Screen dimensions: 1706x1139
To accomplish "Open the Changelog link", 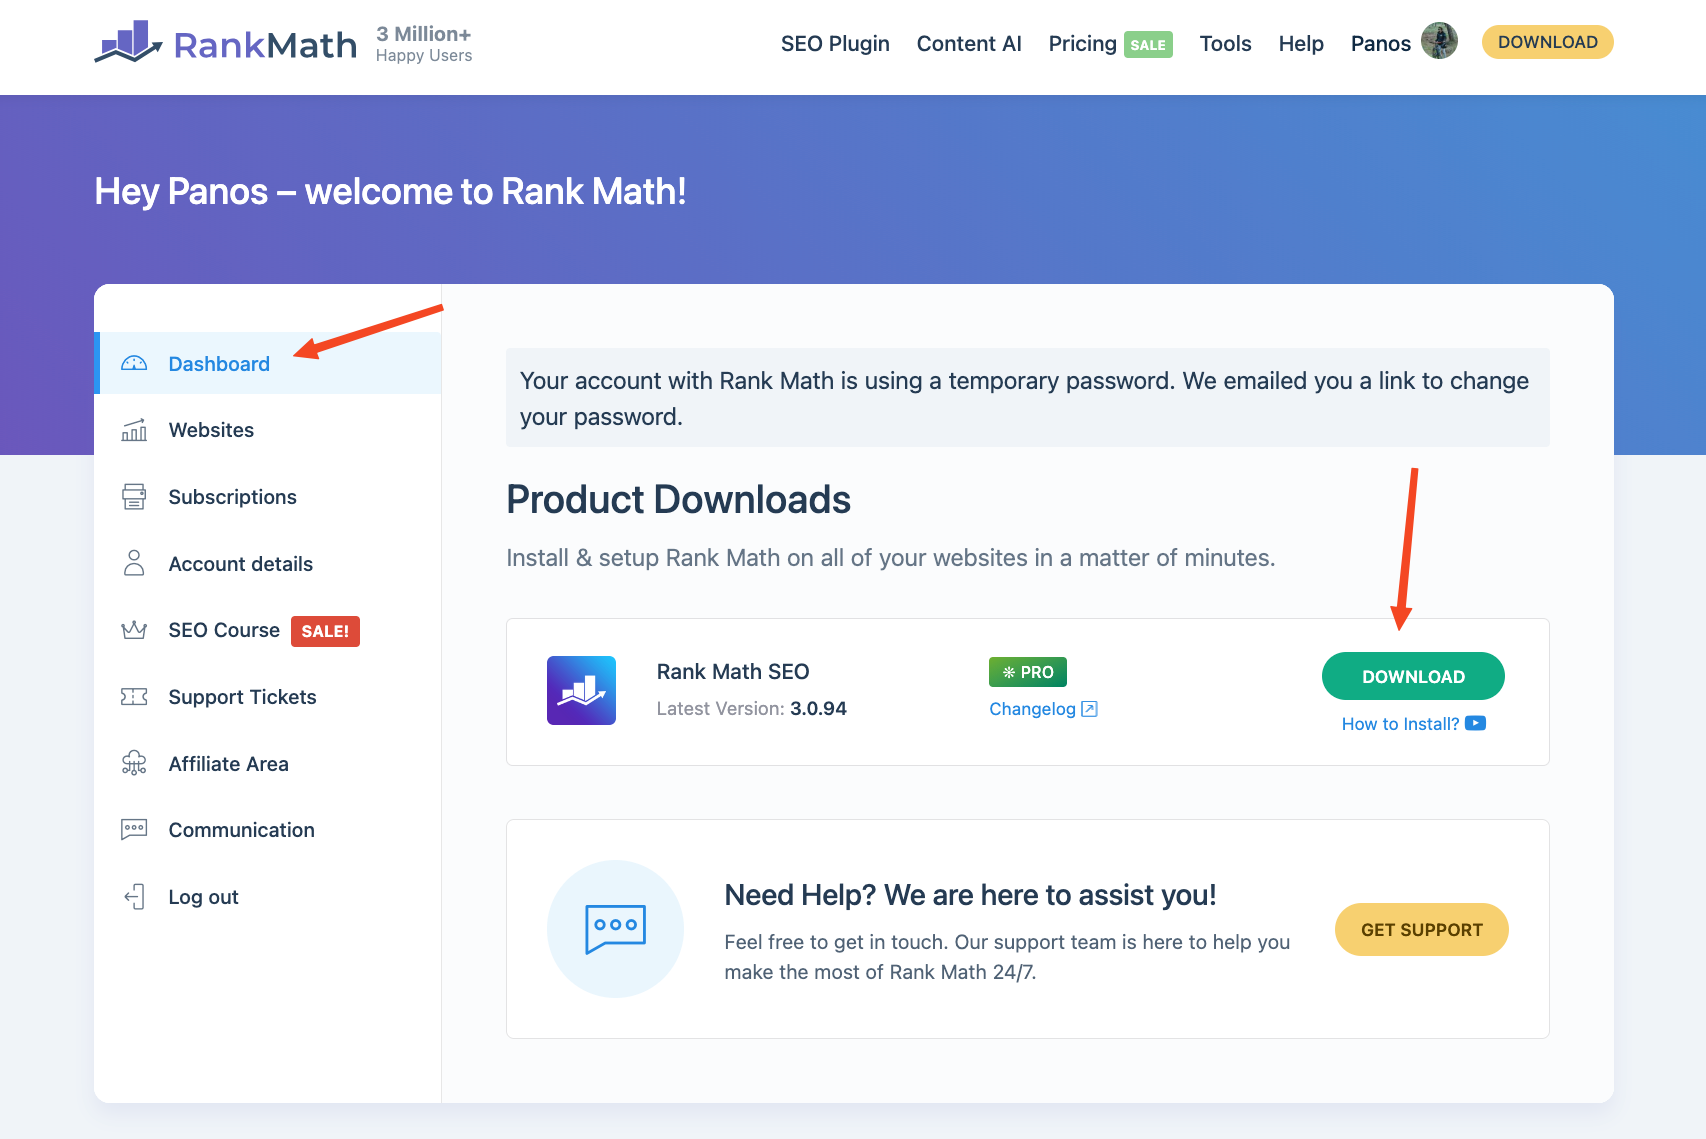I will tap(1032, 709).
